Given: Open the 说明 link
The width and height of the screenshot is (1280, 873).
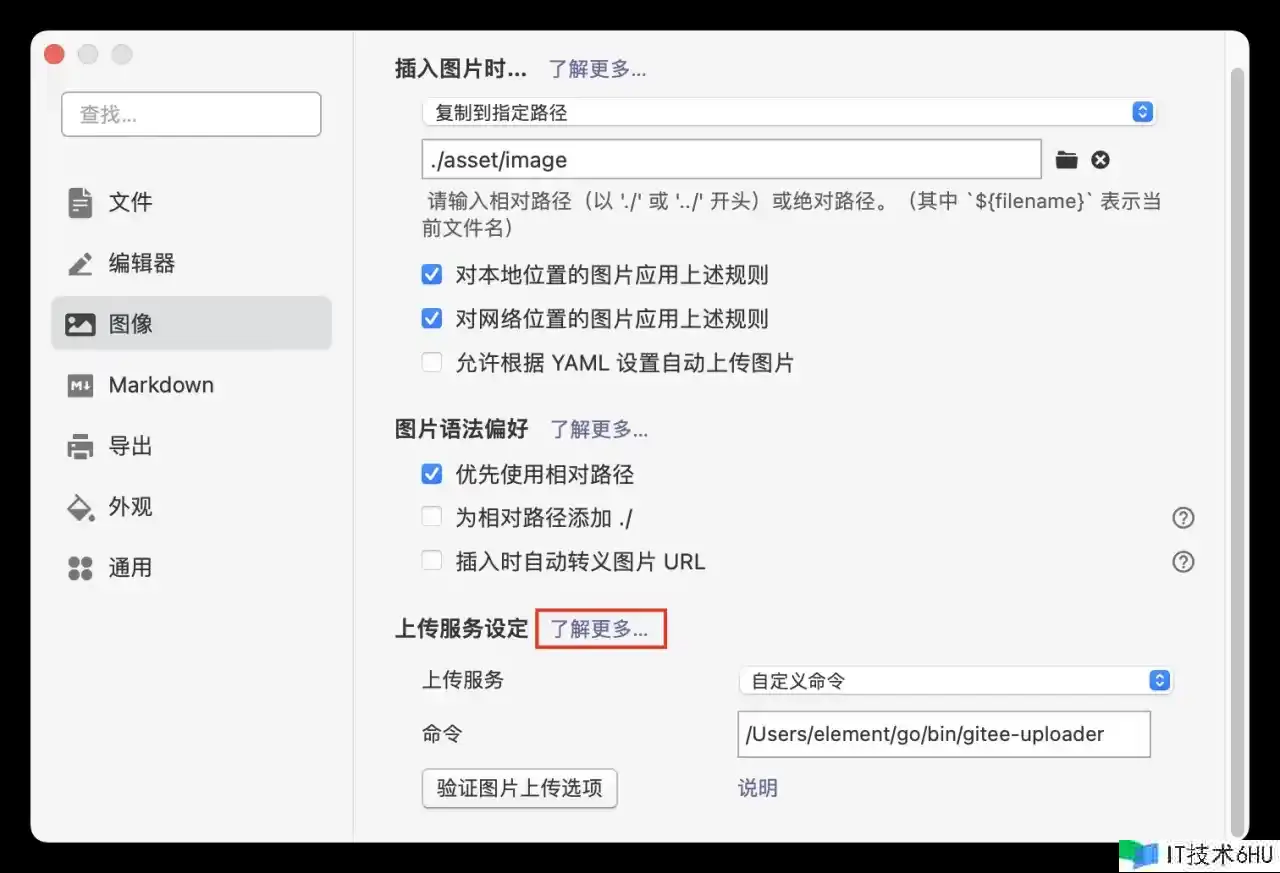Looking at the screenshot, I should click(x=758, y=788).
